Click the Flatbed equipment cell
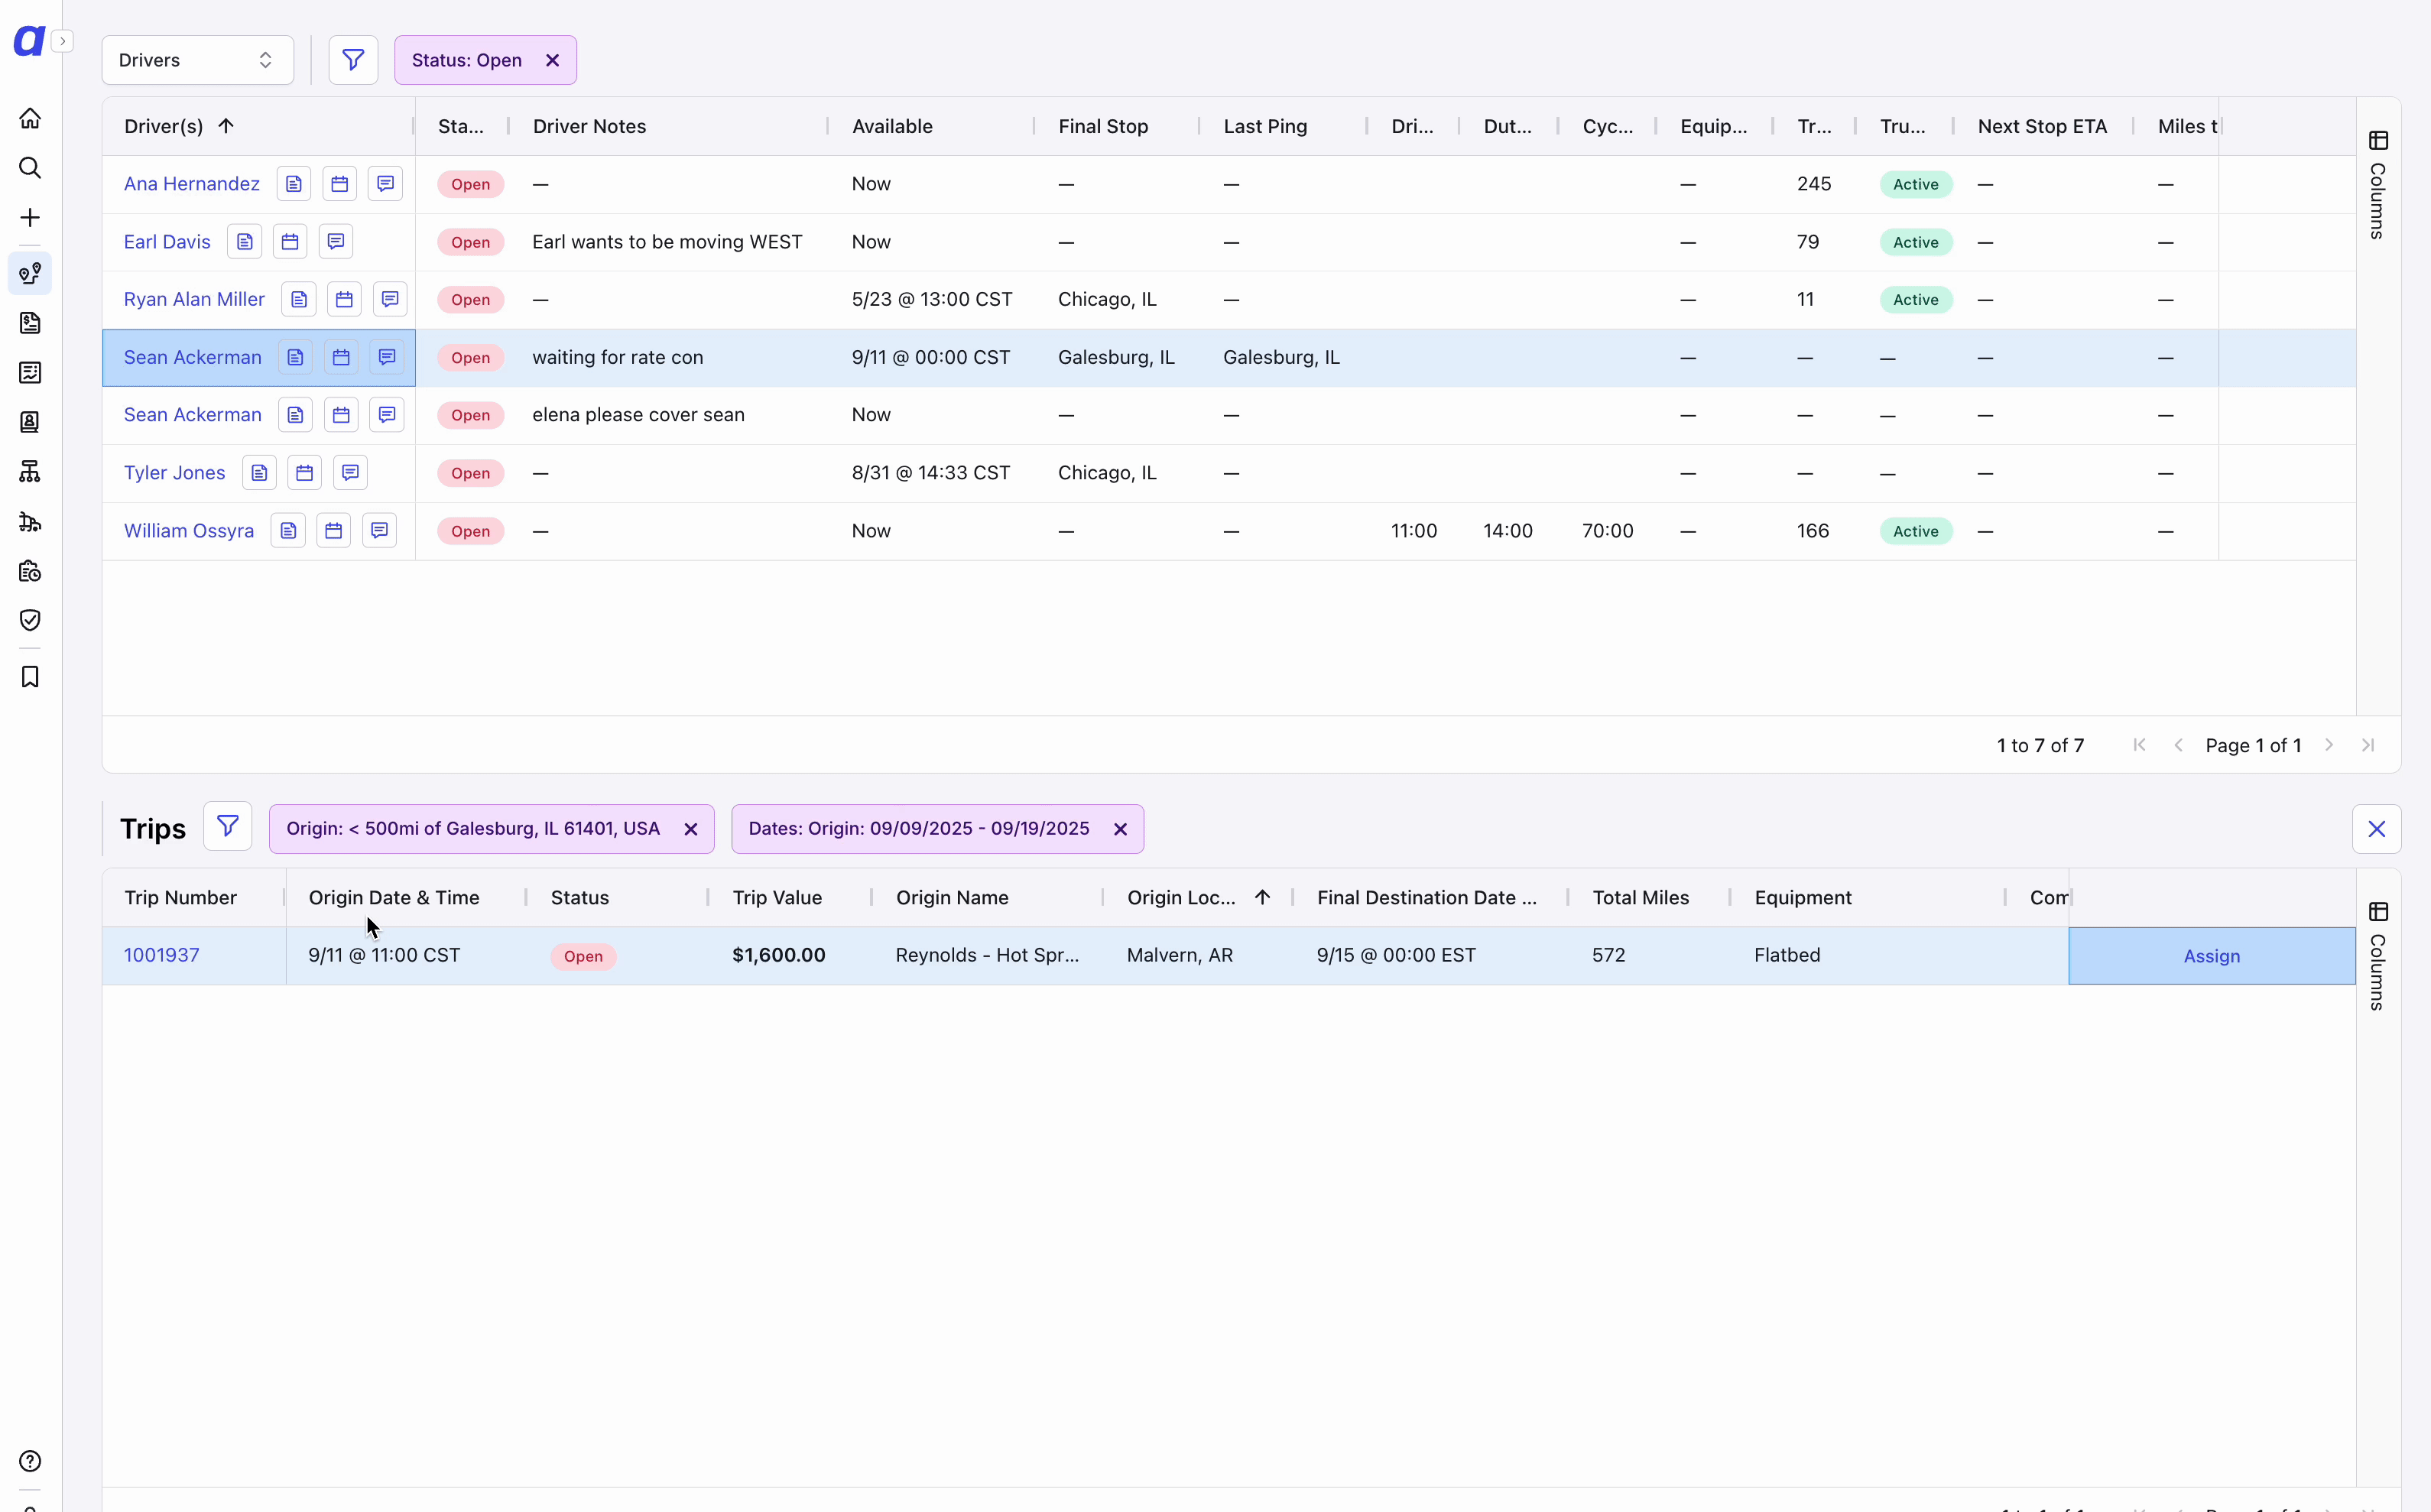The image size is (2431, 1512). click(1786, 955)
